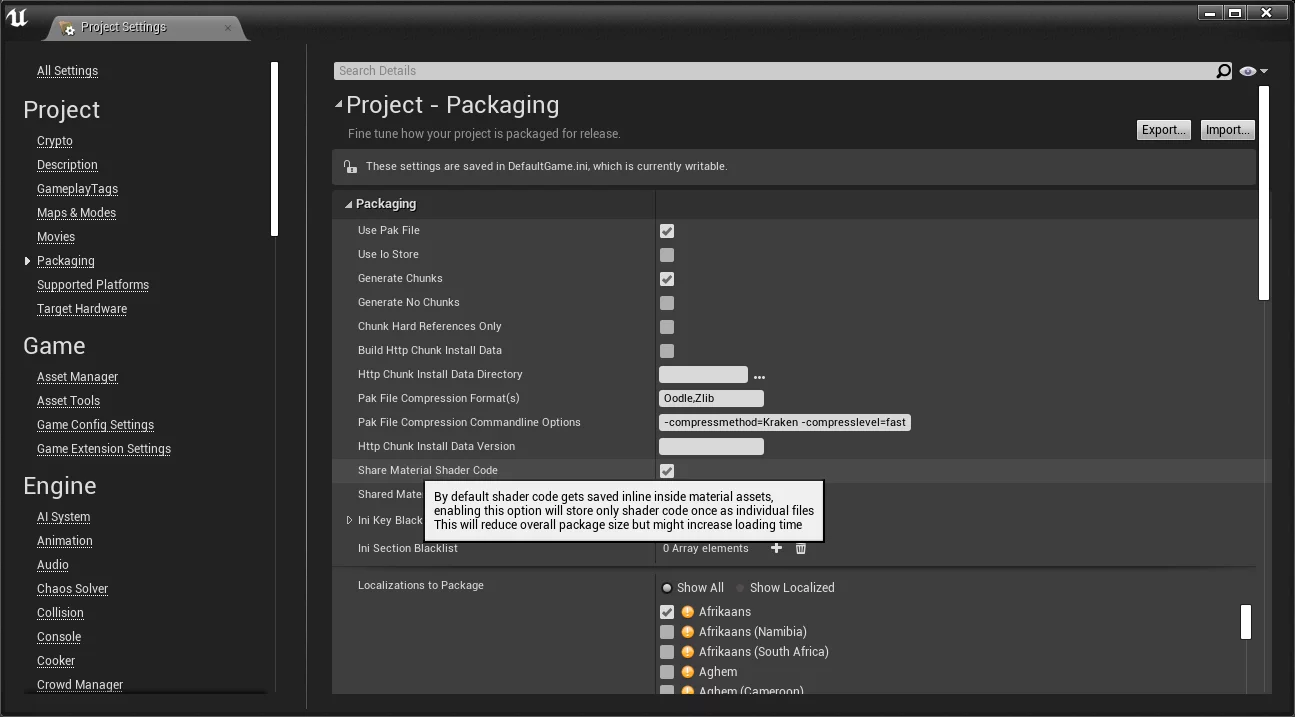Close the Project Settings tab
This screenshot has height=717, width=1295.
point(228,27)
